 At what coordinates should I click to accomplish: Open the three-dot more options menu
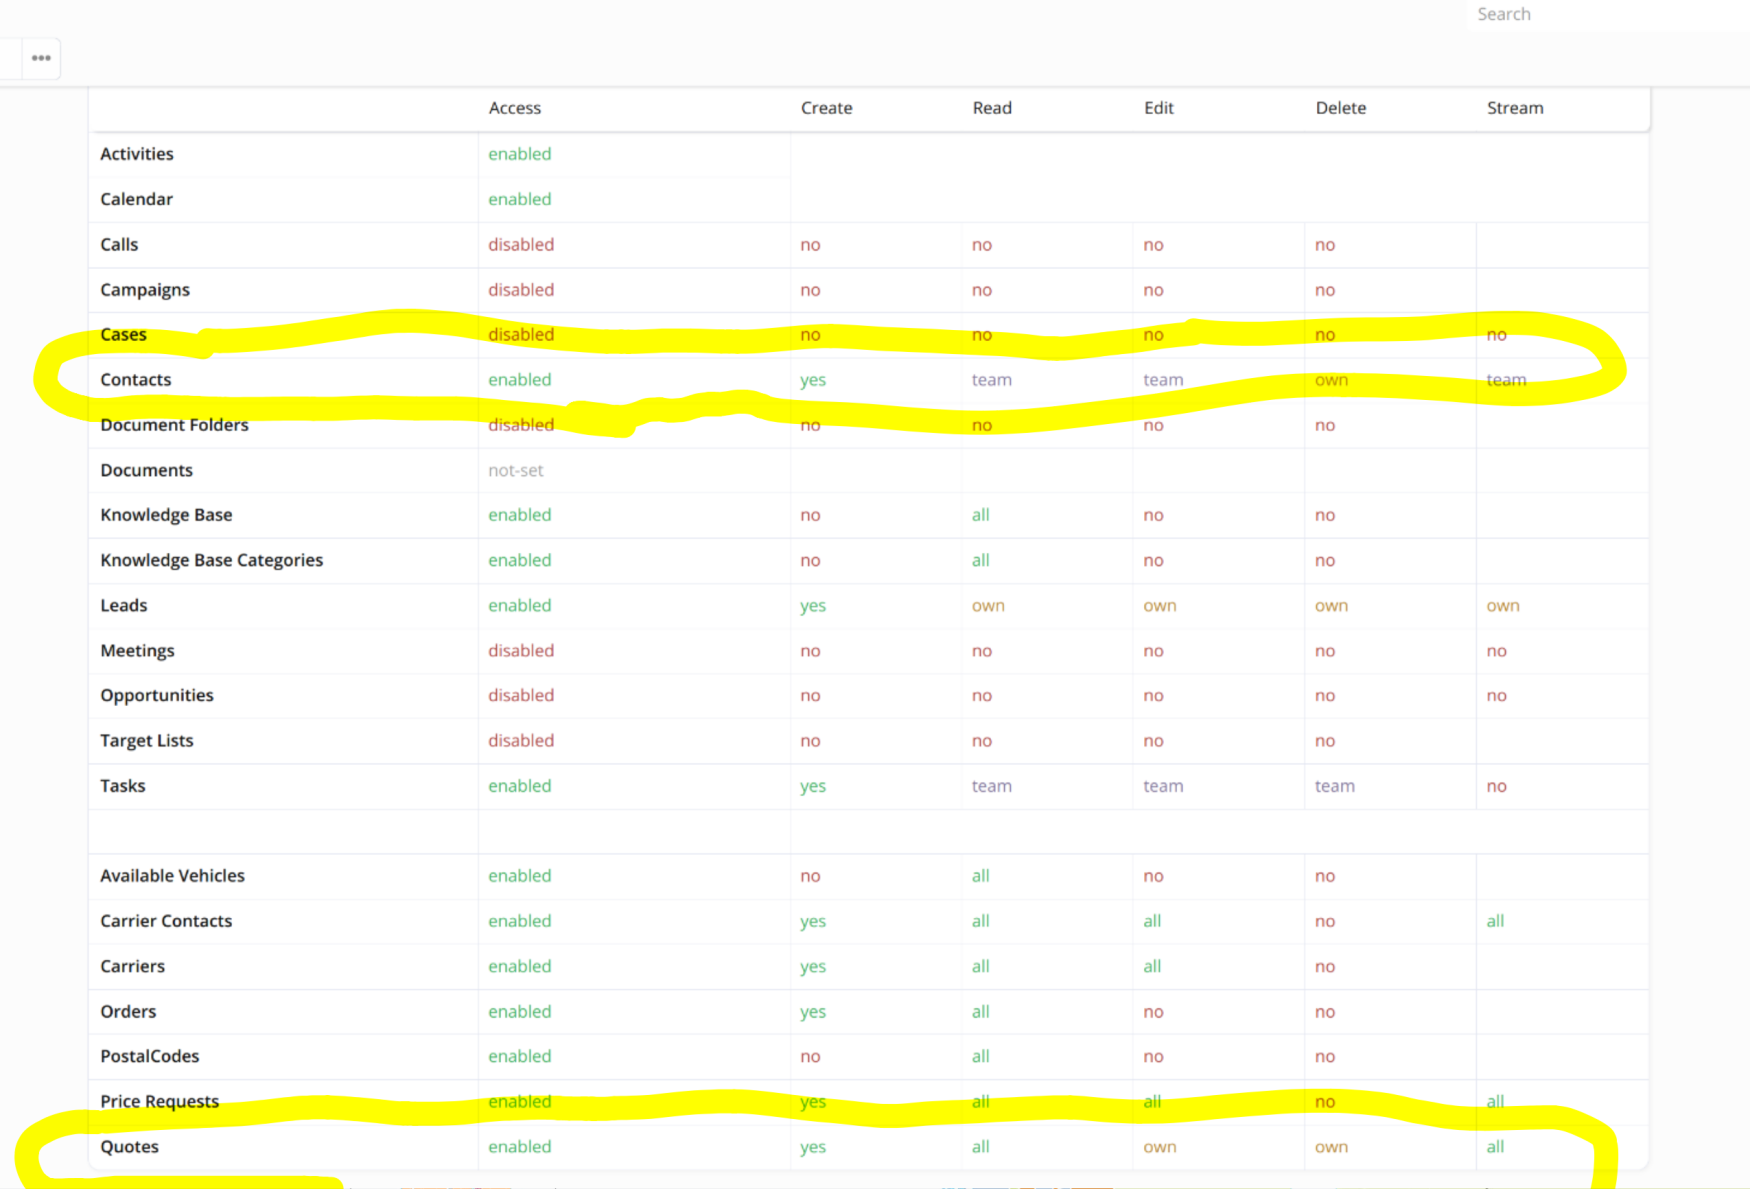[x=41, y=58]
